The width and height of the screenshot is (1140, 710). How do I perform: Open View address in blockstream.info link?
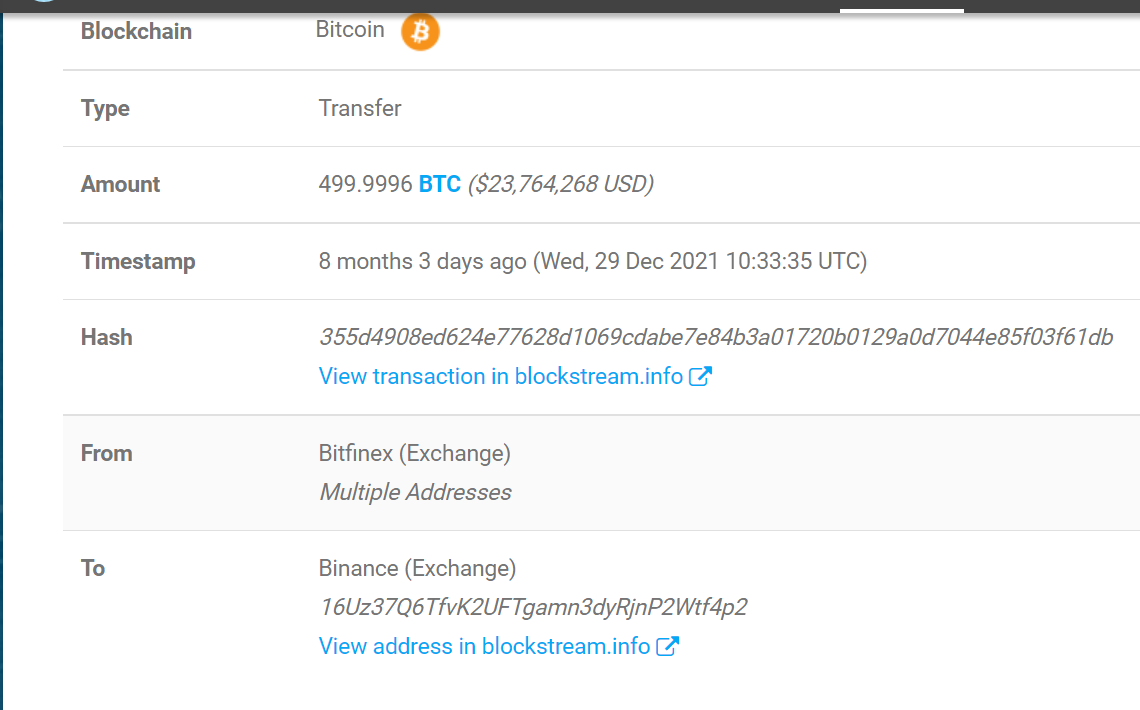(x=484, y=646)
